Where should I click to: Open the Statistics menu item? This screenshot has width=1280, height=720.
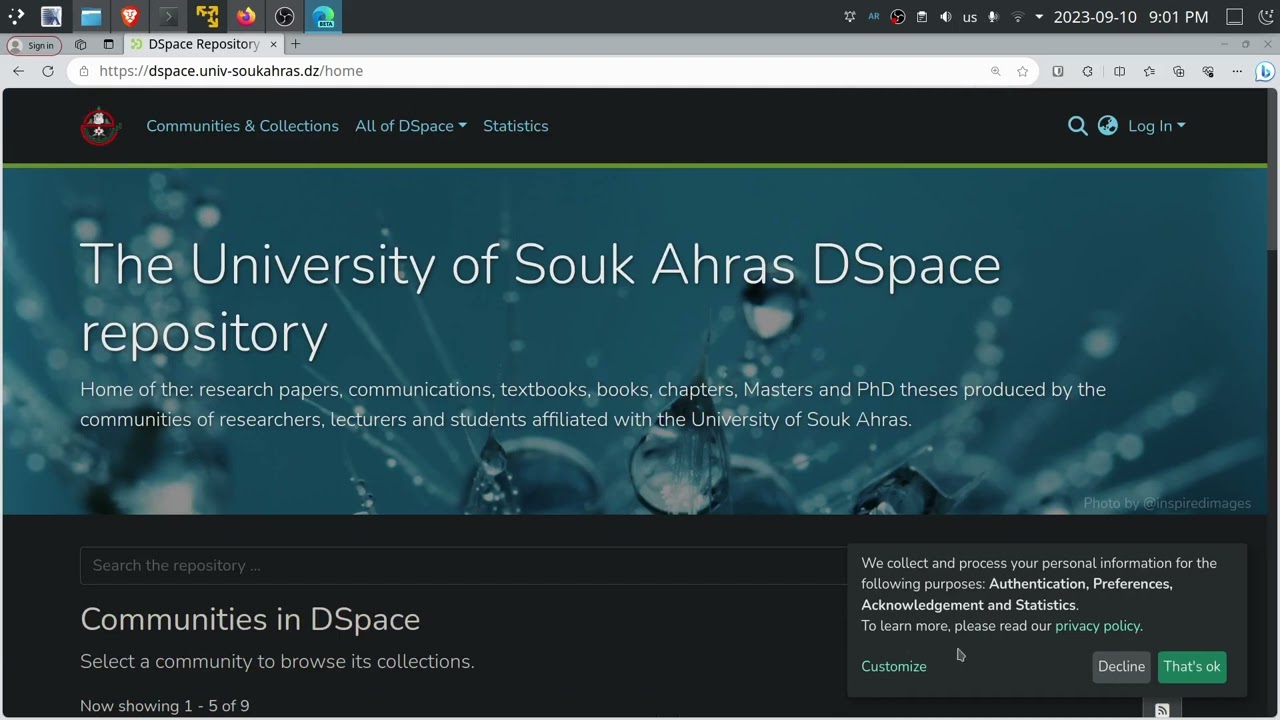point(516,126)
